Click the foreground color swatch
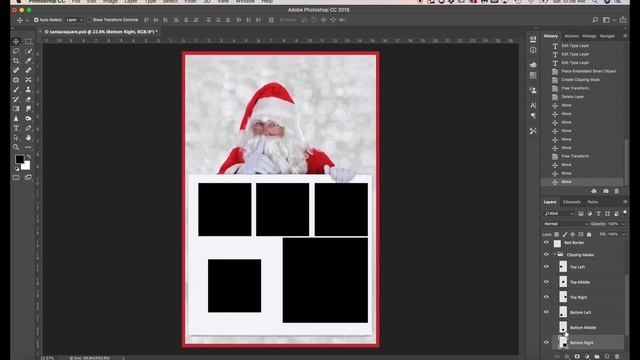The width and height of the screenshot is (640, 360). (20, 159)
